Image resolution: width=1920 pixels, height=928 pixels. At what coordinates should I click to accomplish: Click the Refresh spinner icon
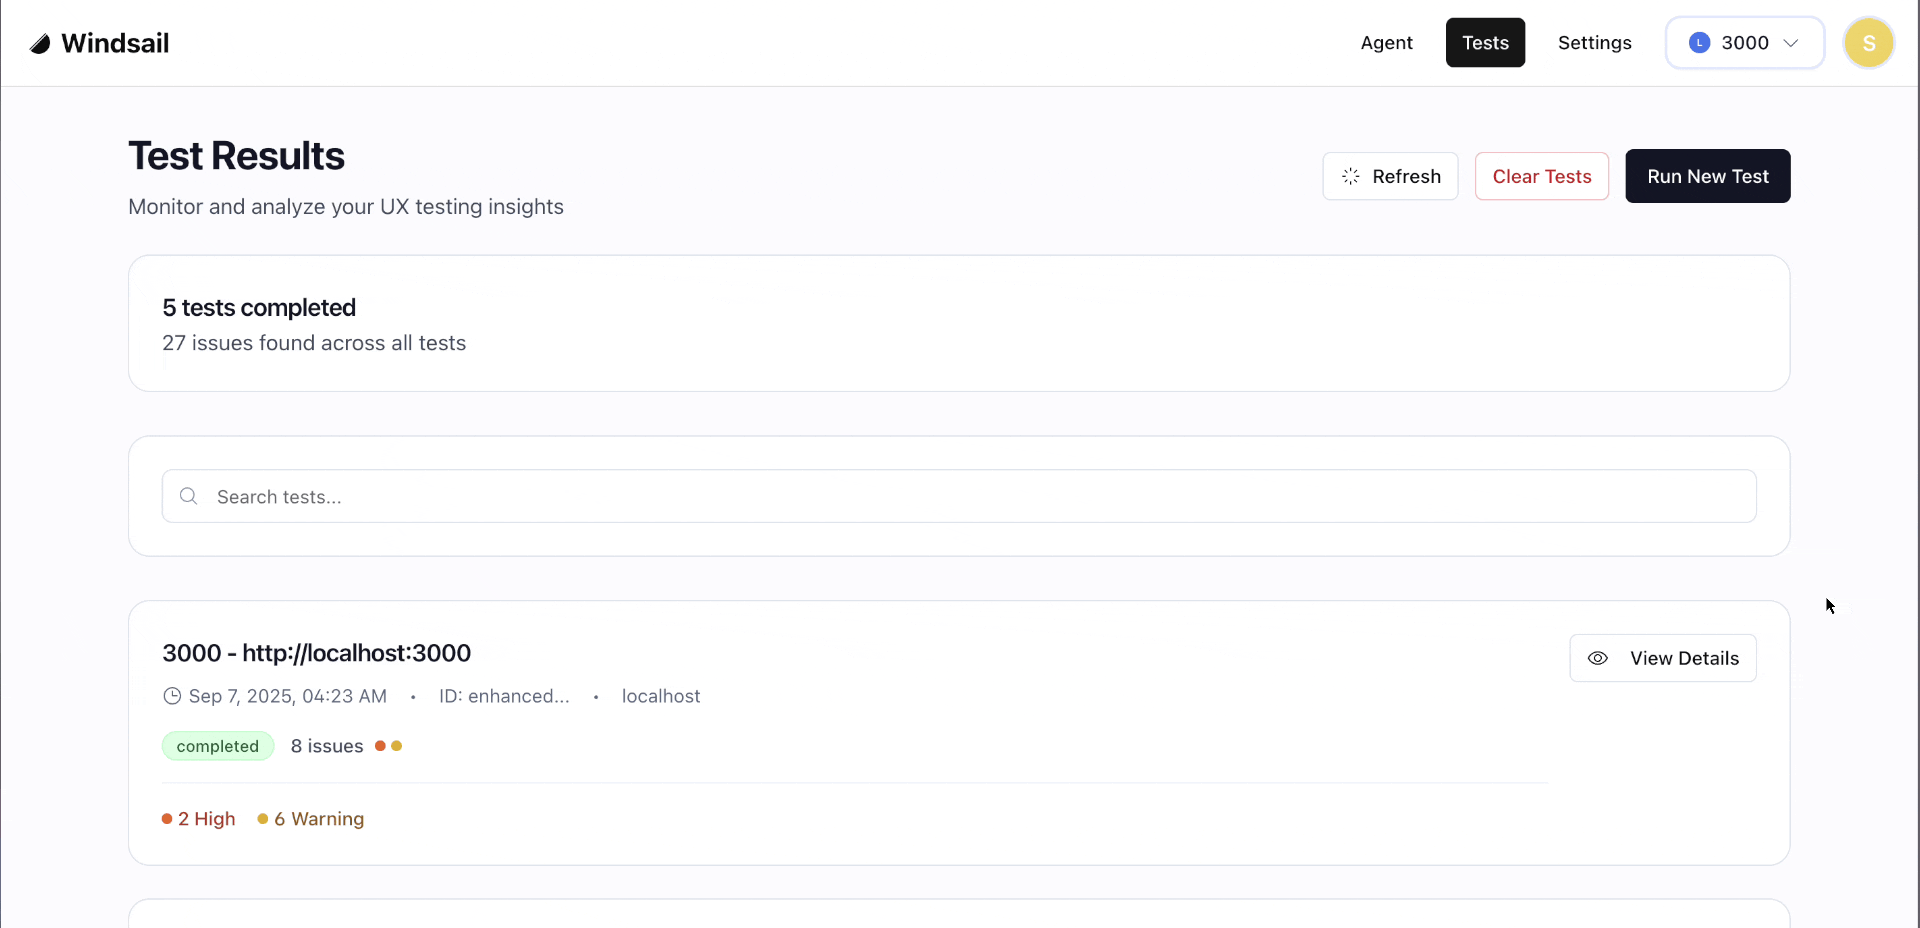(x=1350, y=176)
